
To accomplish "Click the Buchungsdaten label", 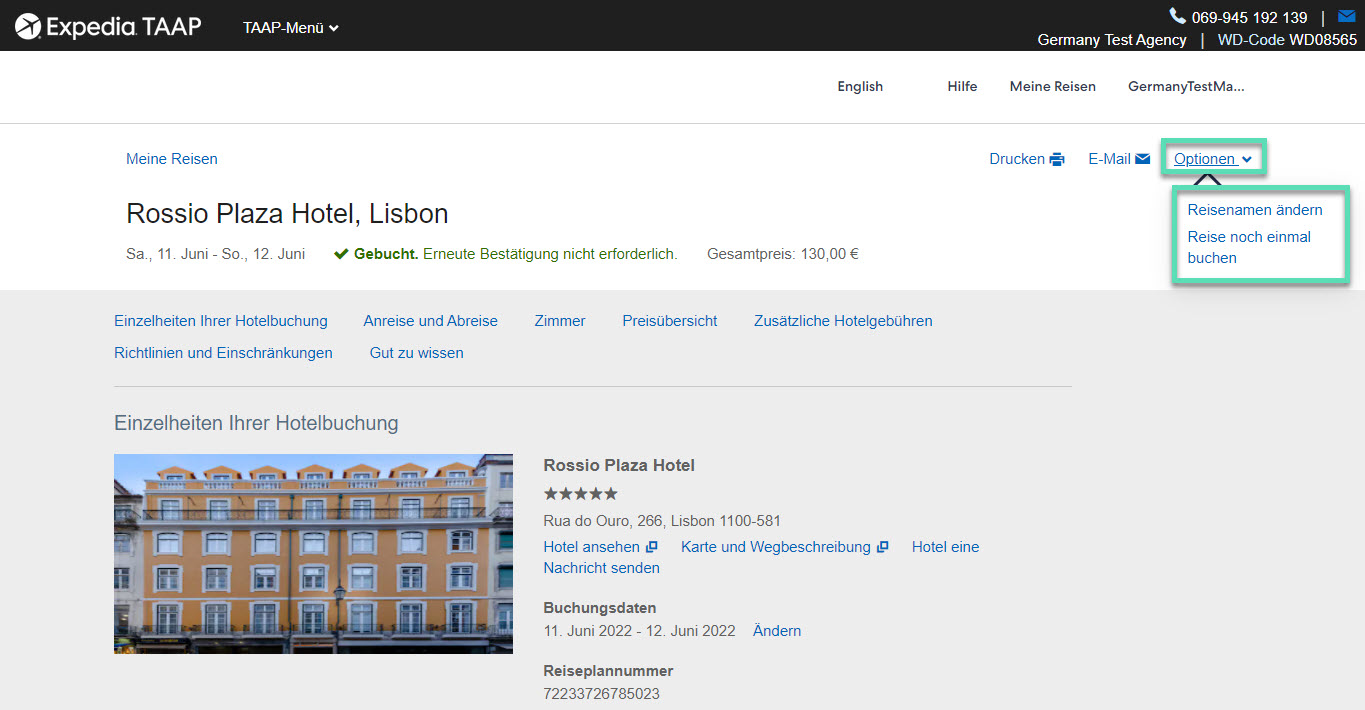I will point(600,608).
